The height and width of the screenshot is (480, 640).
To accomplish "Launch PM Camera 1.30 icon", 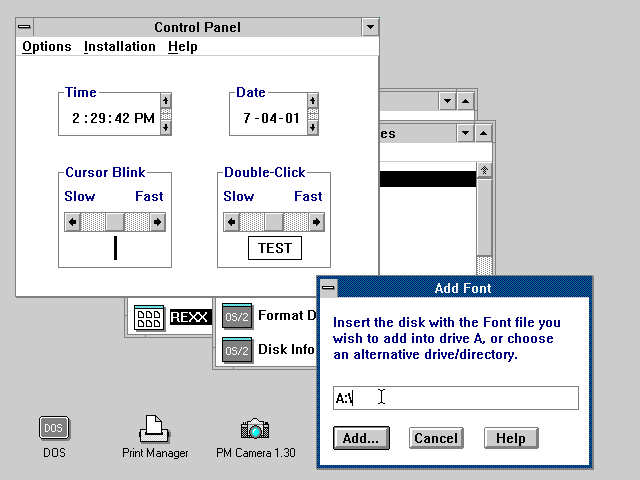I will 256,429.
